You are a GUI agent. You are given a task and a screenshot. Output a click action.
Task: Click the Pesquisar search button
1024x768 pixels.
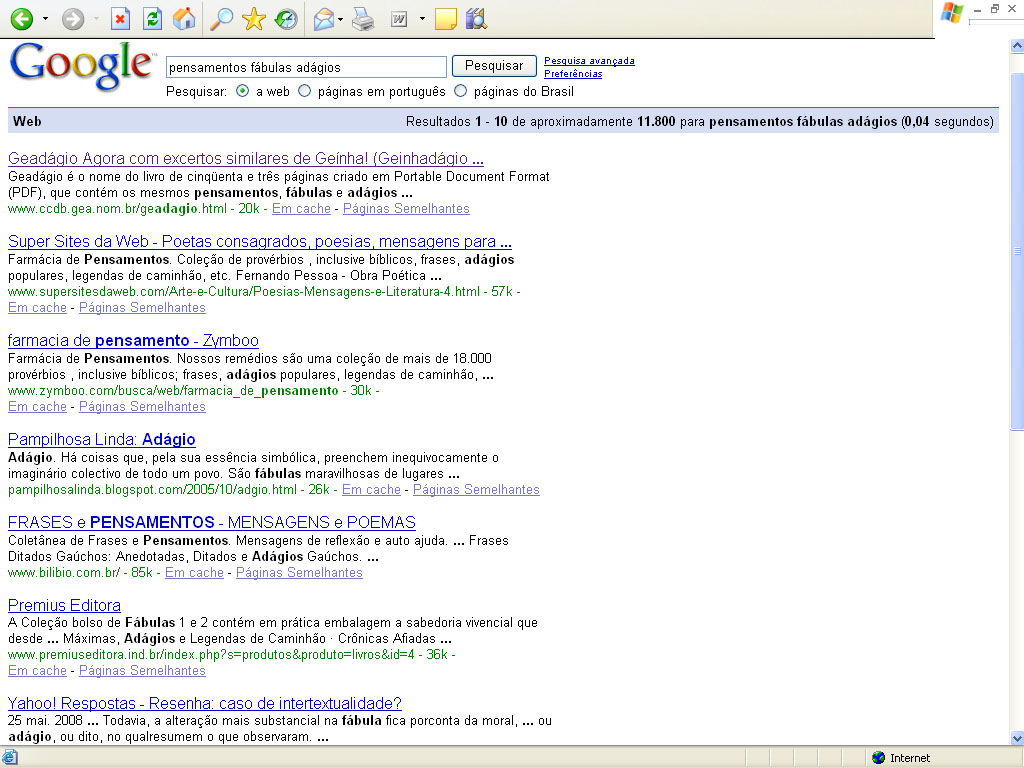[x=494, y=66]
